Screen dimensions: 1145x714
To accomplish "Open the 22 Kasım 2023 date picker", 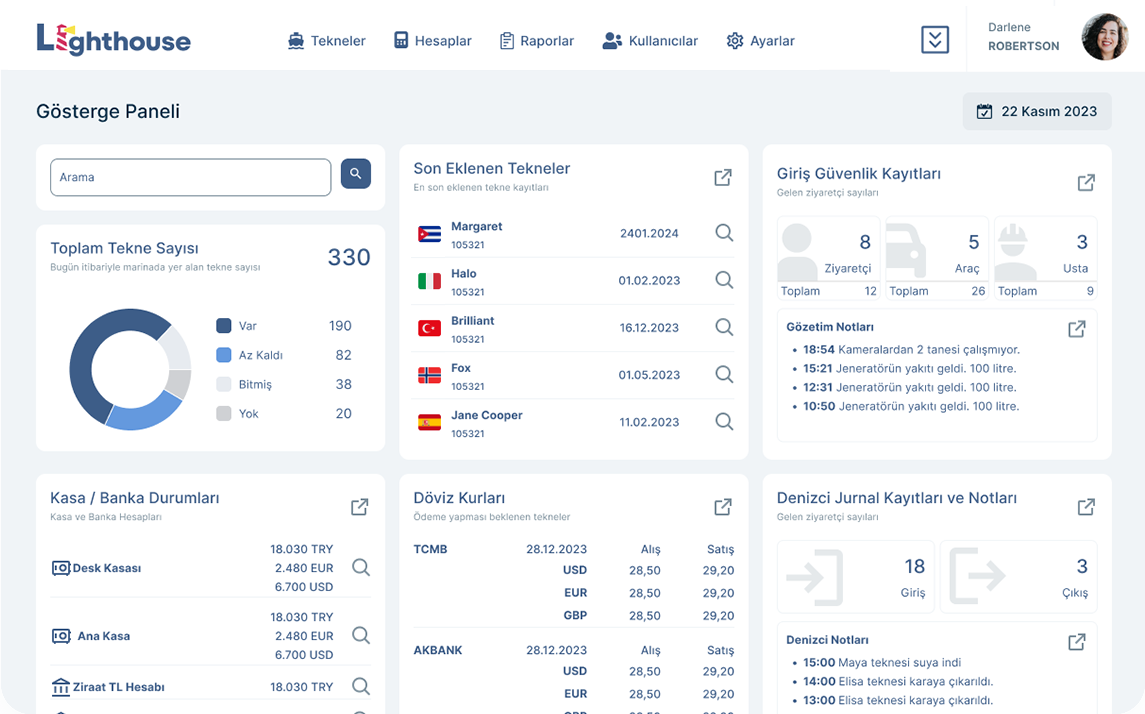I will point(1037,111).
